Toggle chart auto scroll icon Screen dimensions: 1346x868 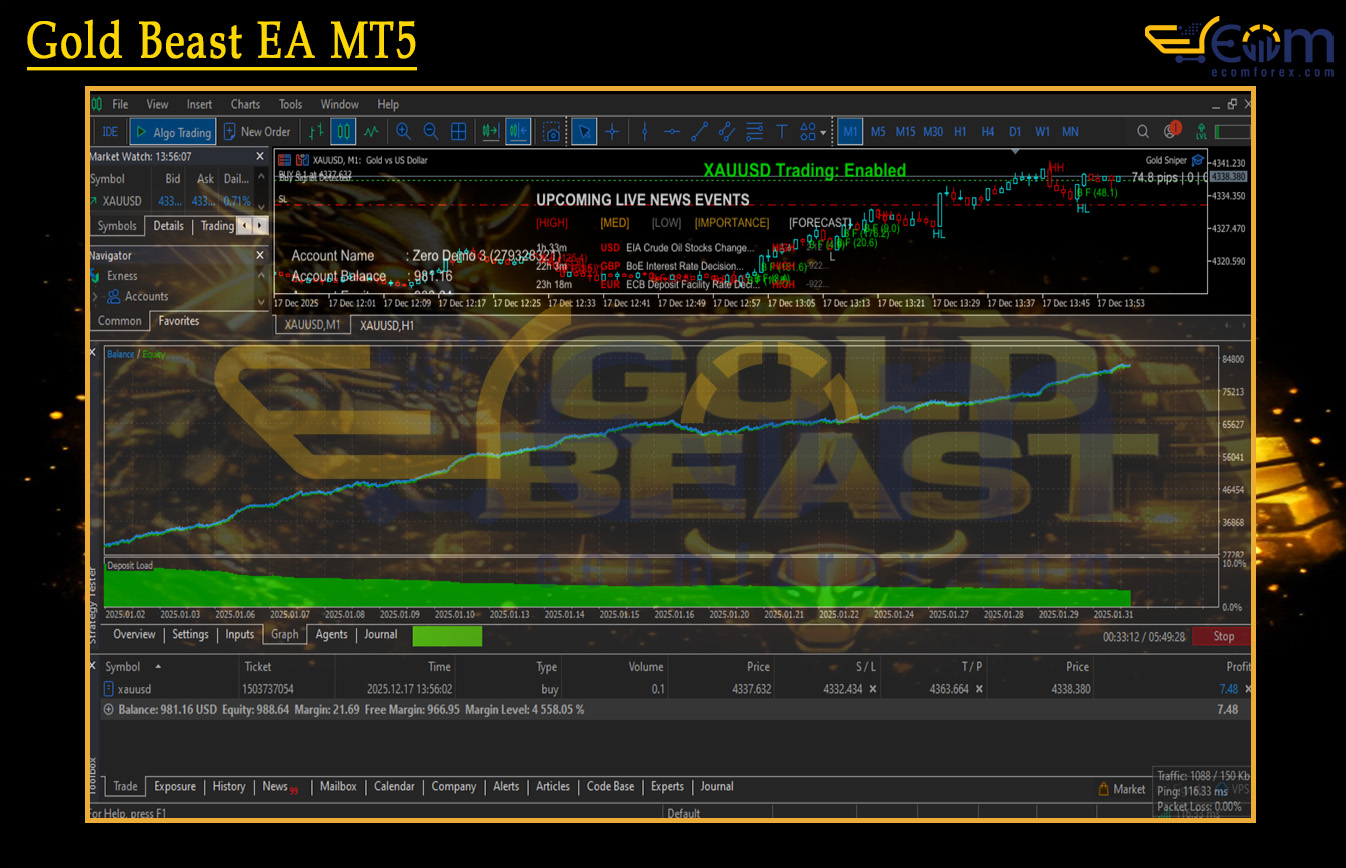[x=490, y=131]
